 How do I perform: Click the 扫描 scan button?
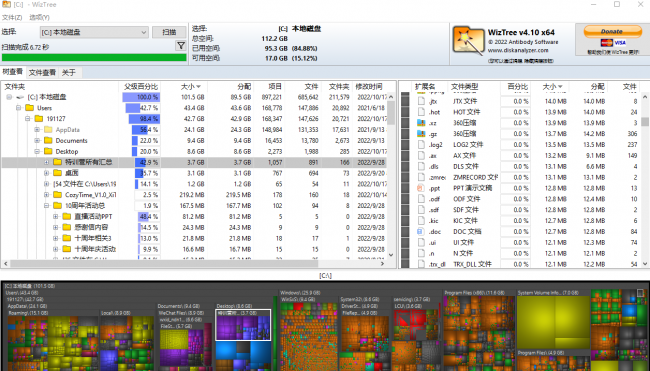click(169, 32)
